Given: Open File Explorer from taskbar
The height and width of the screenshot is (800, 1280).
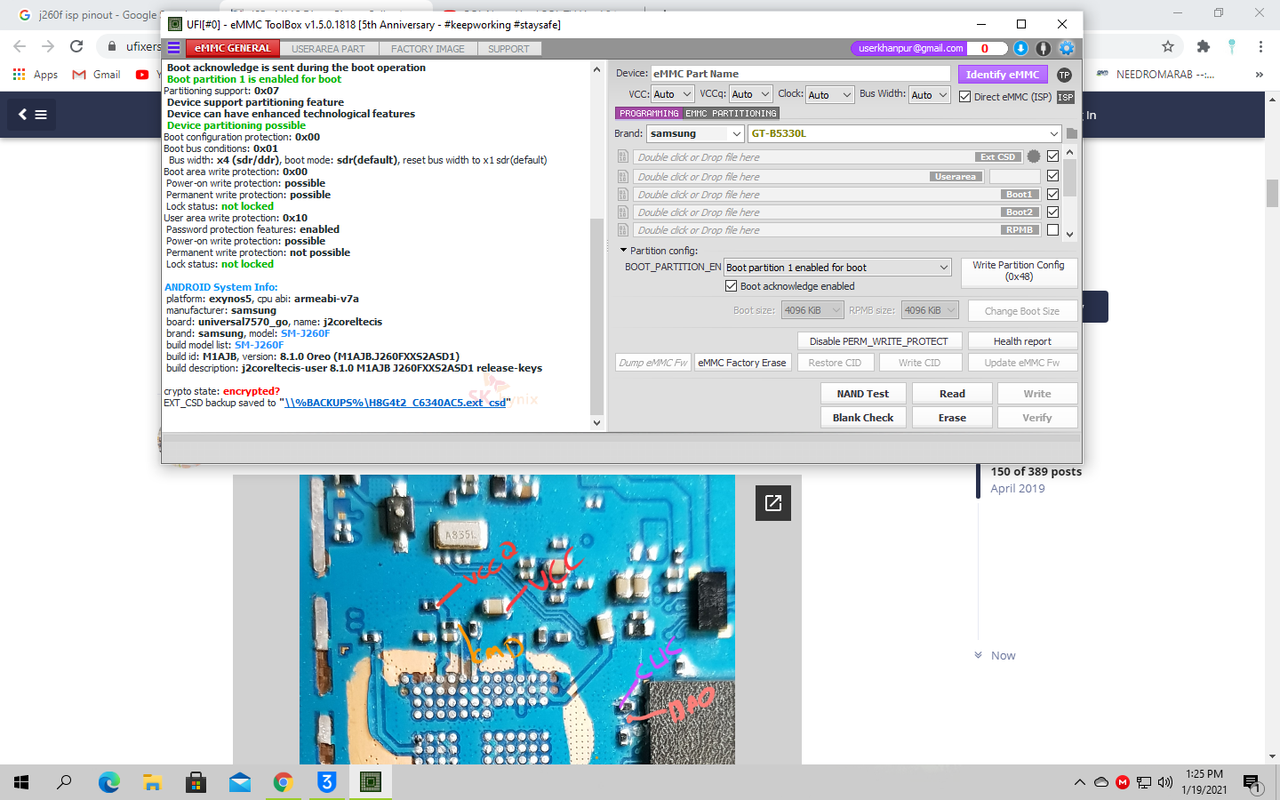Looking at the screenshot, I should point(152,781).
